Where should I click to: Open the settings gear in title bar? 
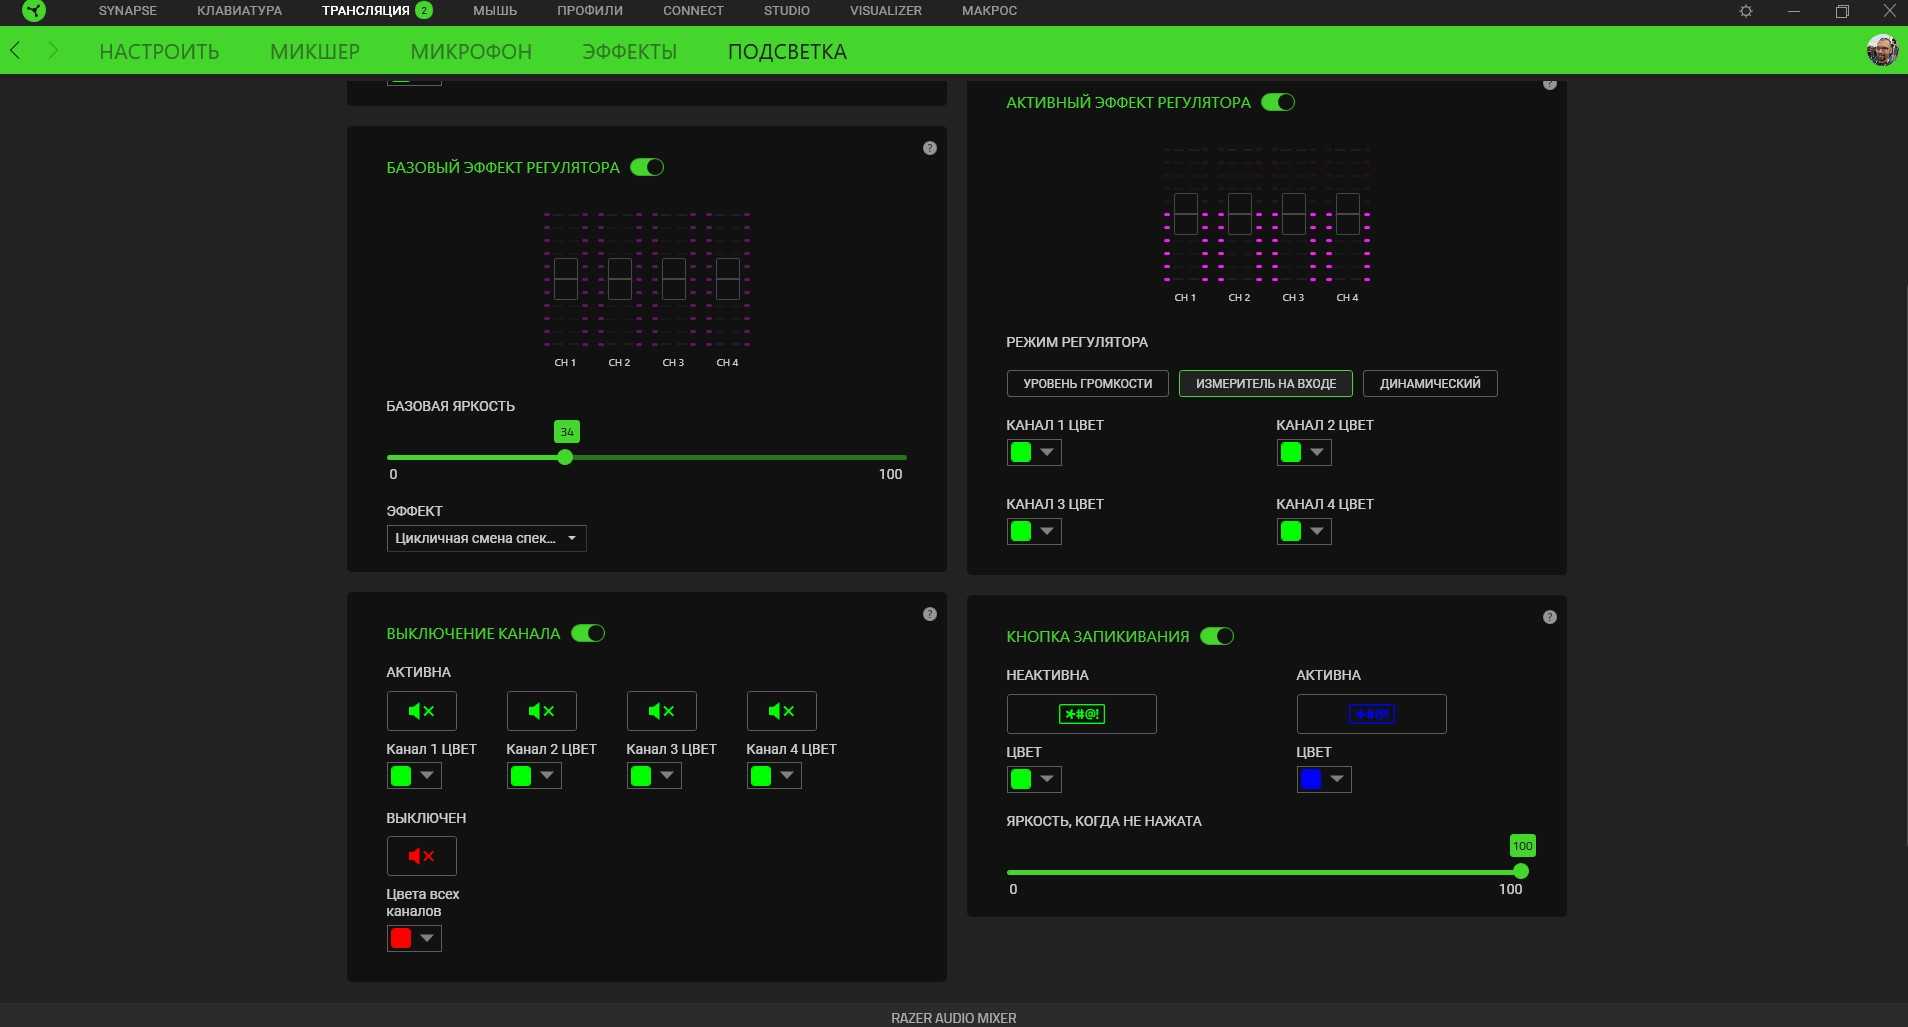pos(1746,11)
